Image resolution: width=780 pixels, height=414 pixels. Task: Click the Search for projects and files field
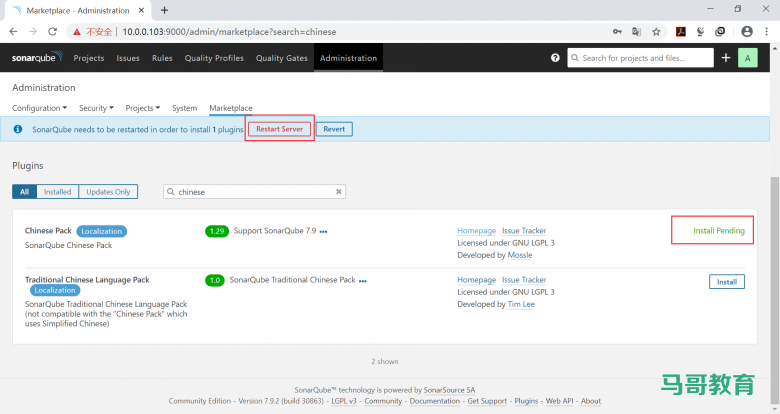(640, 58)
